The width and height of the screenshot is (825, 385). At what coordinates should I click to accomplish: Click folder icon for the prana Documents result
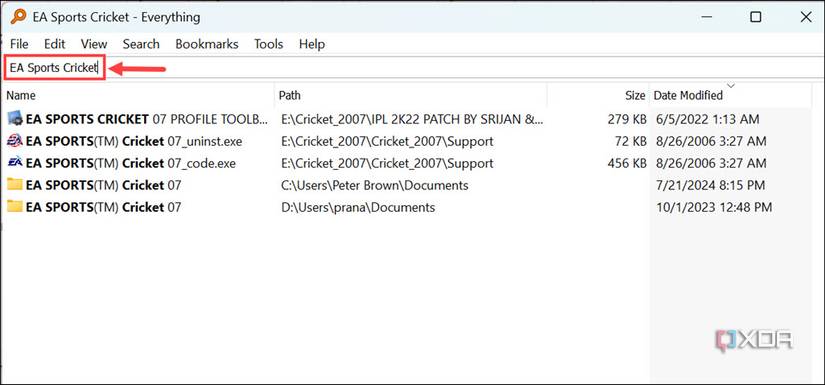pyautogui.click(x=15, y=207)
